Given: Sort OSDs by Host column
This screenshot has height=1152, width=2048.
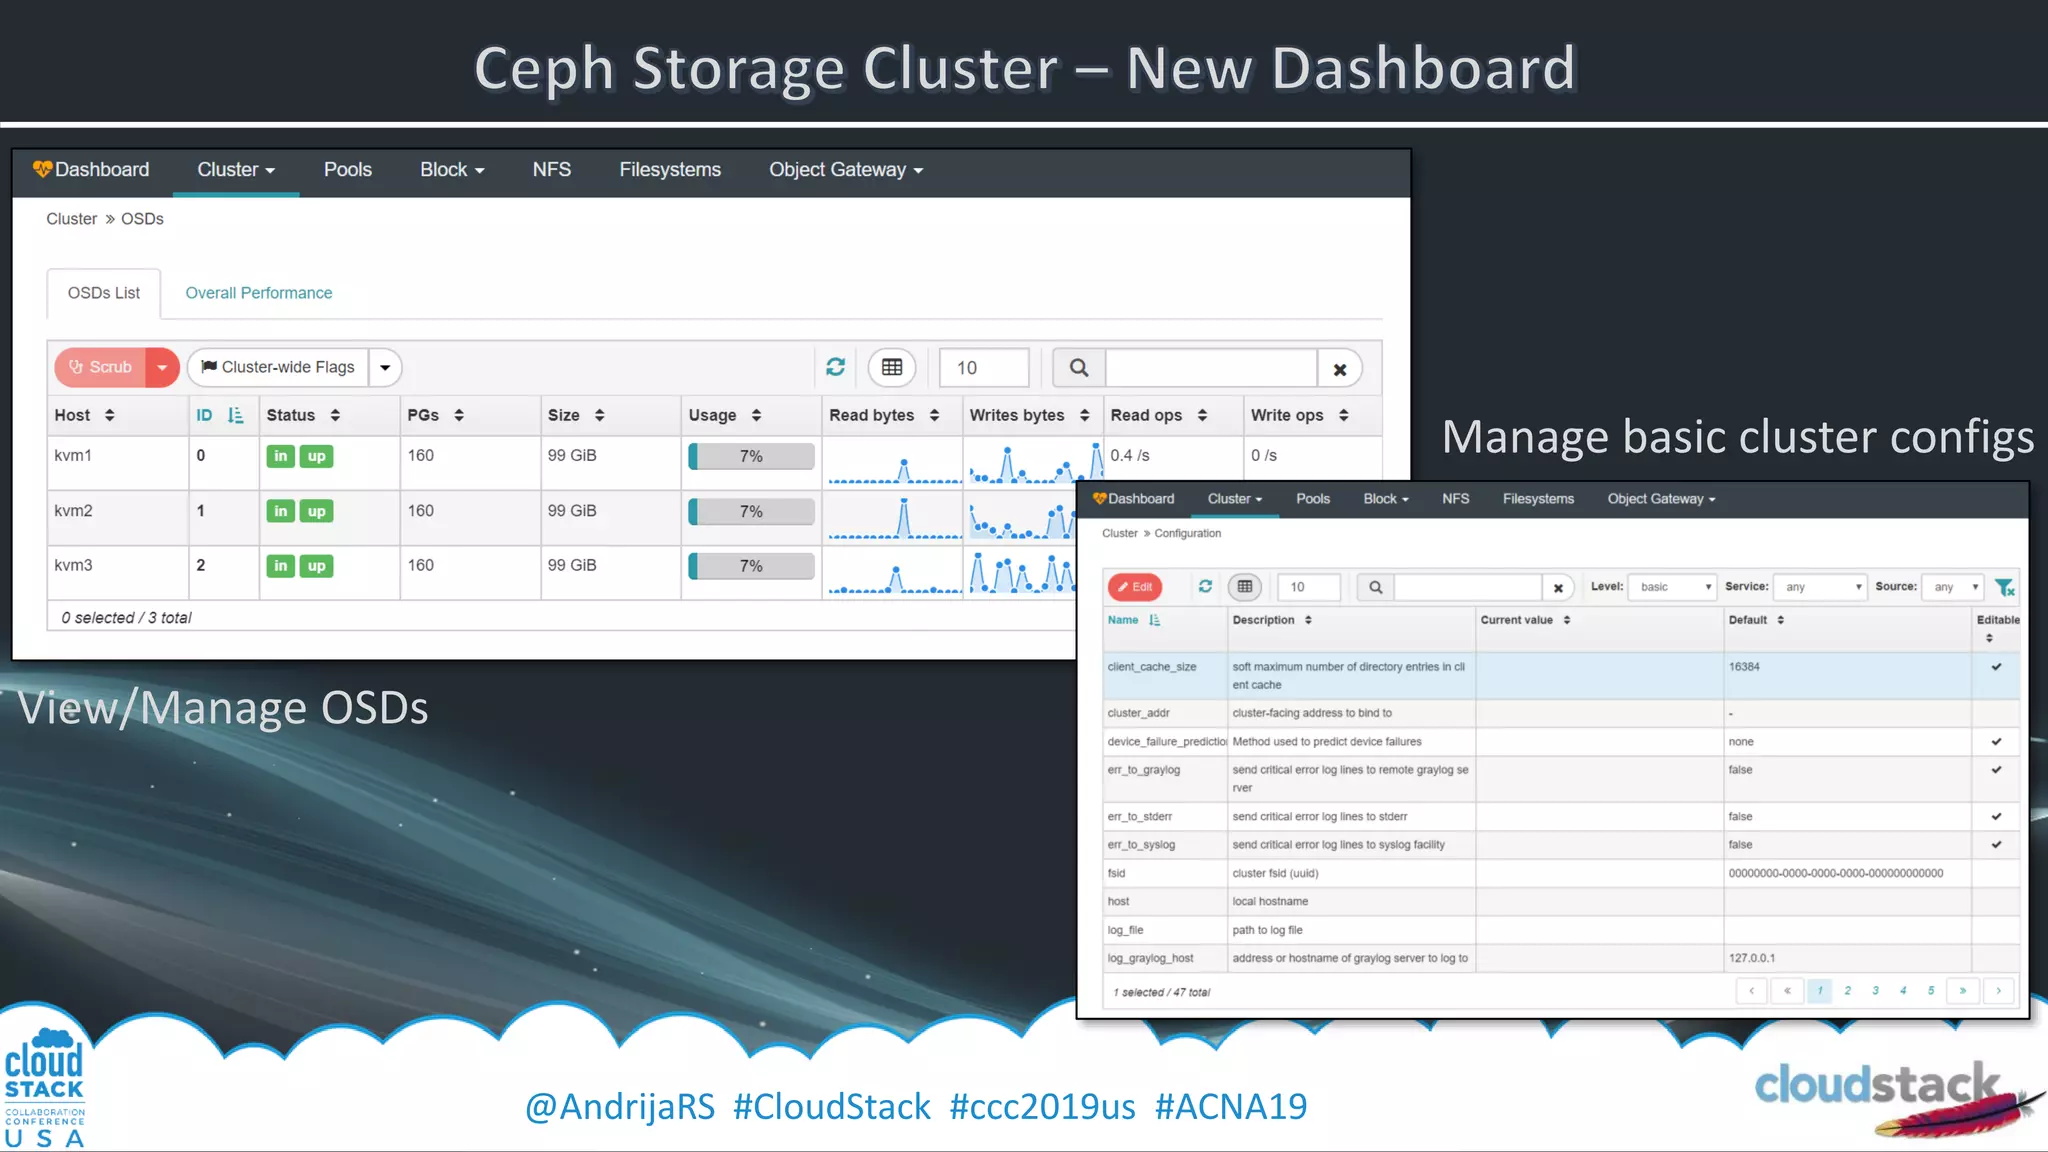Looking at the screenshot, I should 117,415.
